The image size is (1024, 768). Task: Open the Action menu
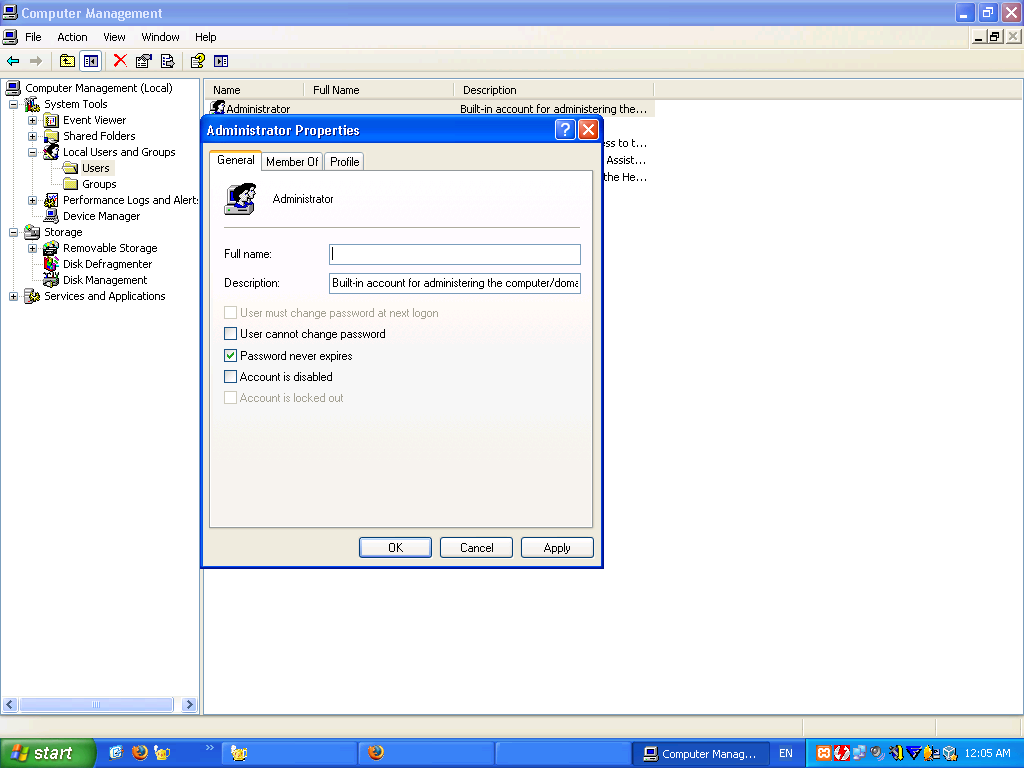[72, 37]
